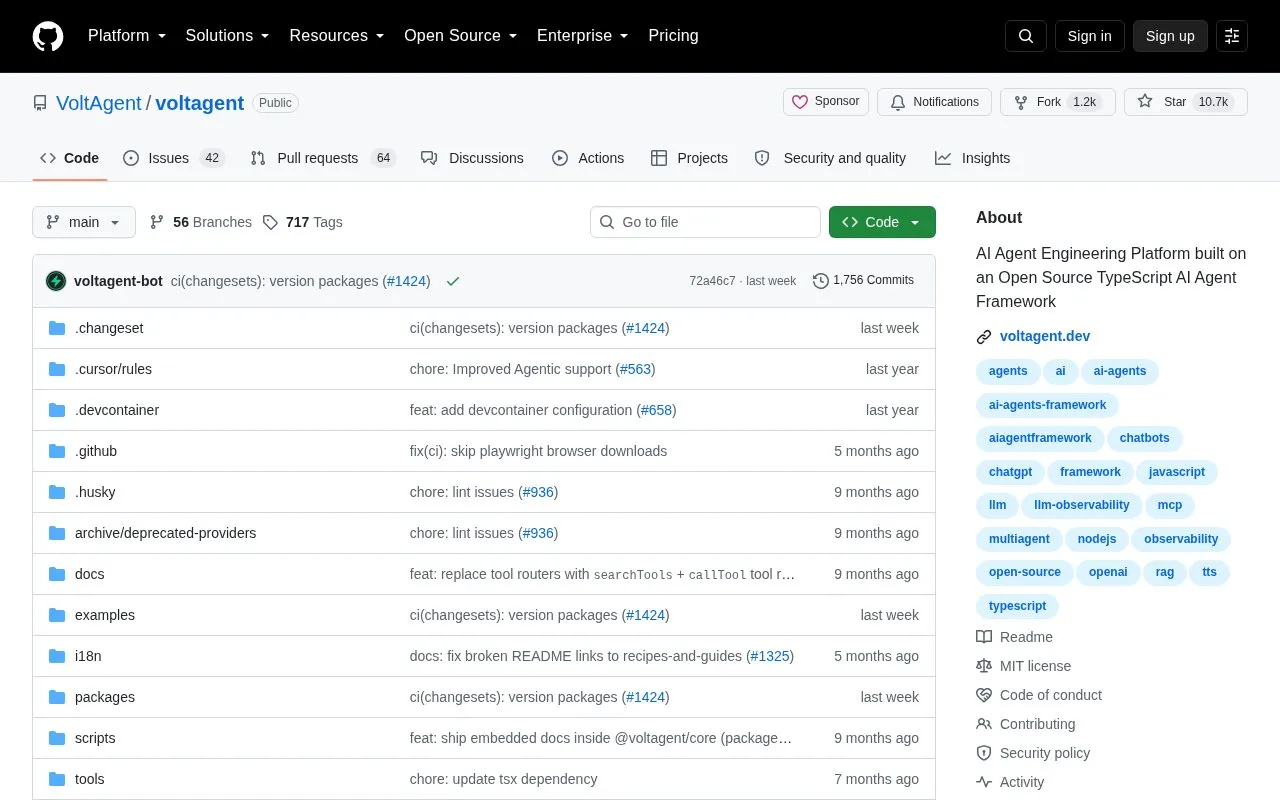Fork the voltagent repository
This screenshot has height=800, width=1280.
coord(1057,102)
